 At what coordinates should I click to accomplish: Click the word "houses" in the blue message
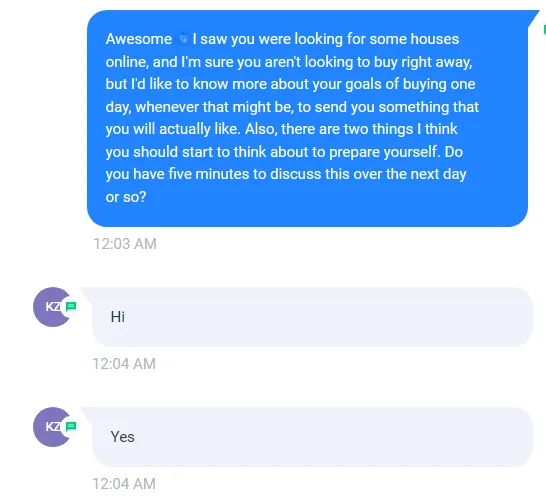click(x=435, y=39)
